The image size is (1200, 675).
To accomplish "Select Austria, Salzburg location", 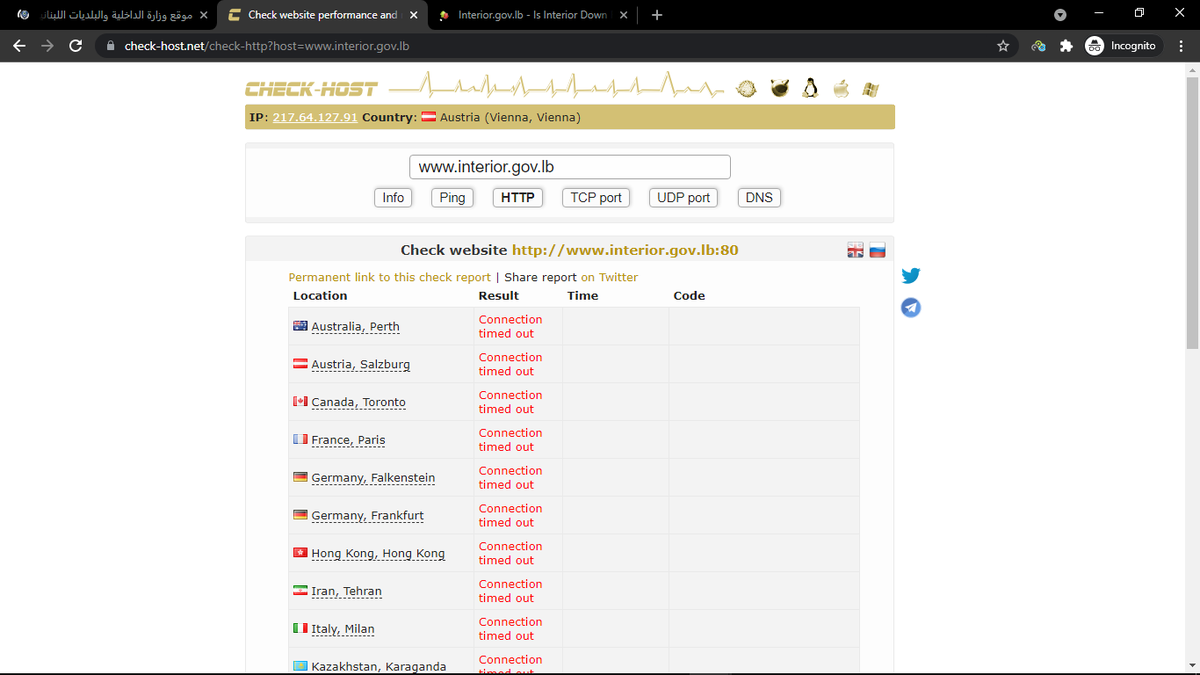I will pyautogui.click(x=360, y=365).
